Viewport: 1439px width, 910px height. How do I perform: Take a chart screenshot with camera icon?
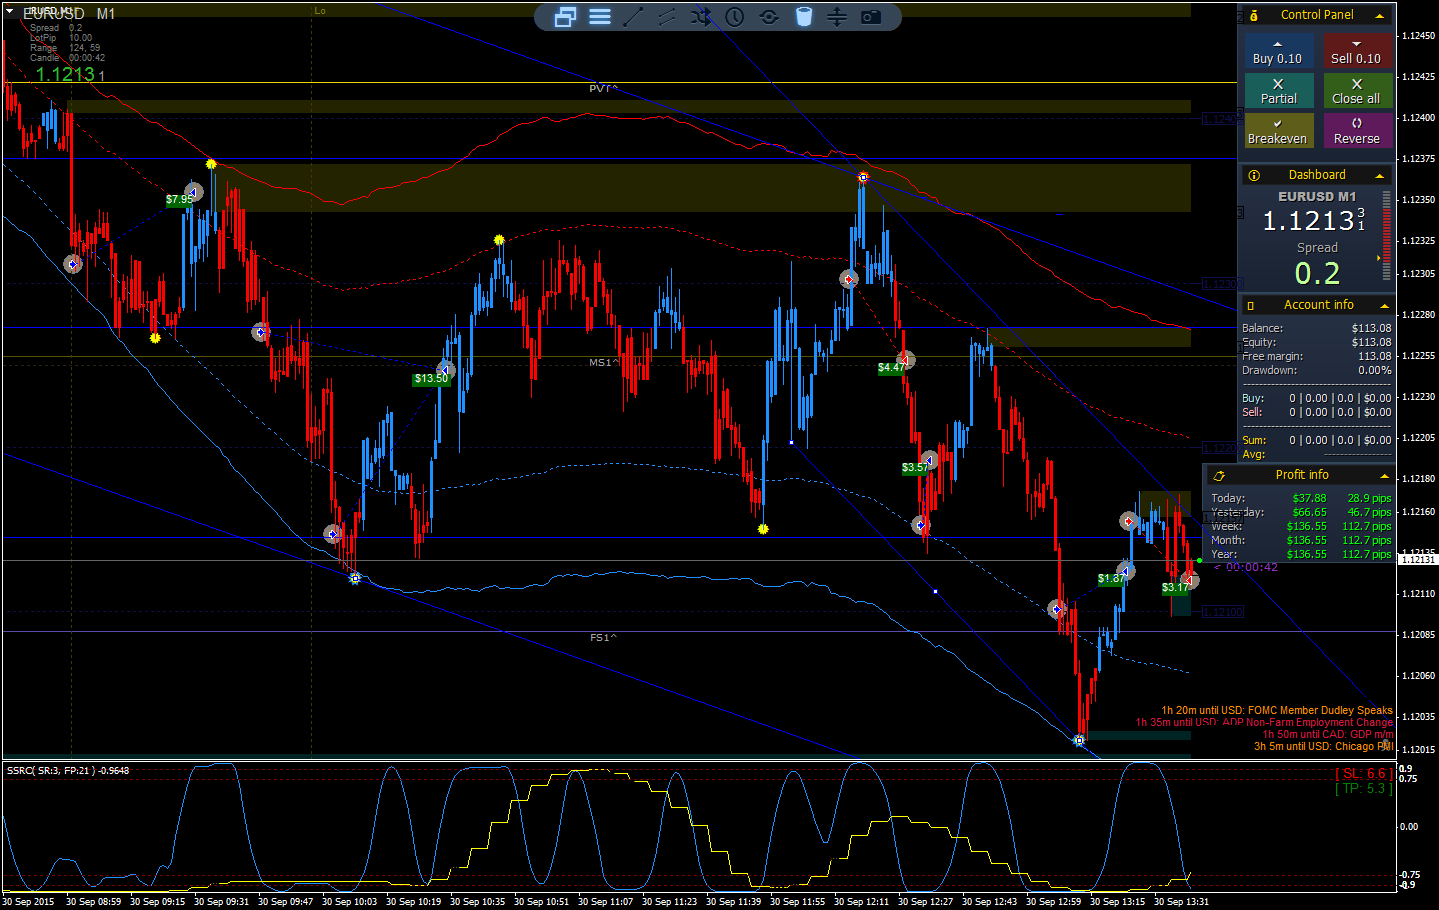click(x=871, y=17)
